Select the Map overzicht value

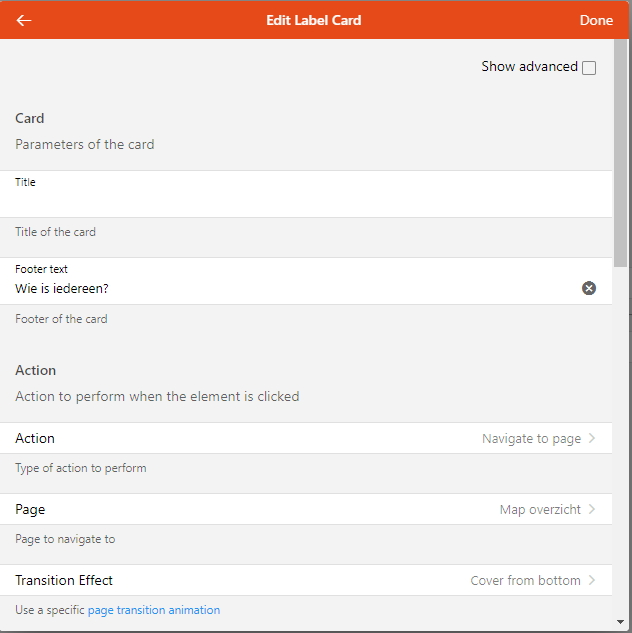pos(540,510)
